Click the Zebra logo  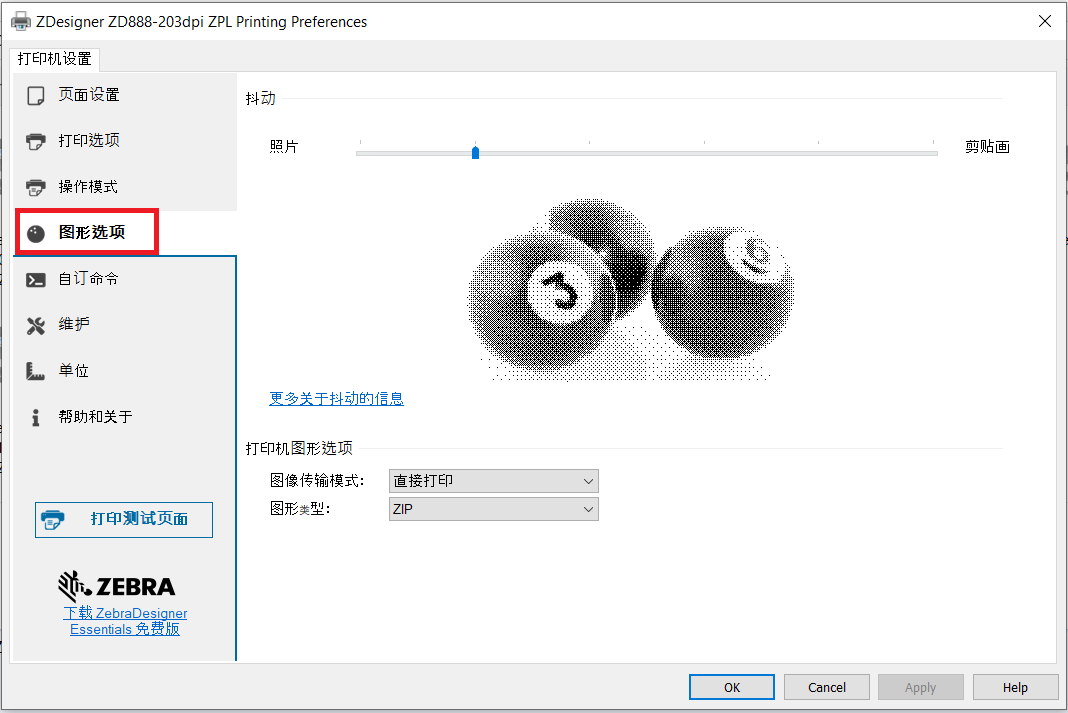117,586
